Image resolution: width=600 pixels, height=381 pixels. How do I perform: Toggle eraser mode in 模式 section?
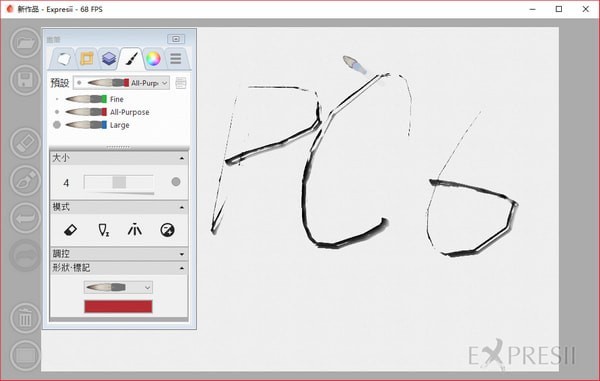click(x=70, y=230)
